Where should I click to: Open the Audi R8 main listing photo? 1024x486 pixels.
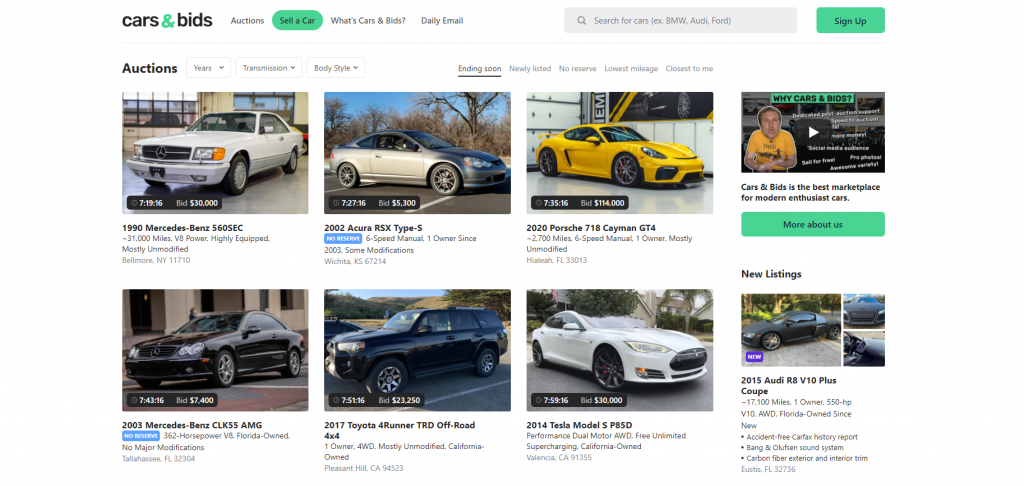(x=791, y=330)
